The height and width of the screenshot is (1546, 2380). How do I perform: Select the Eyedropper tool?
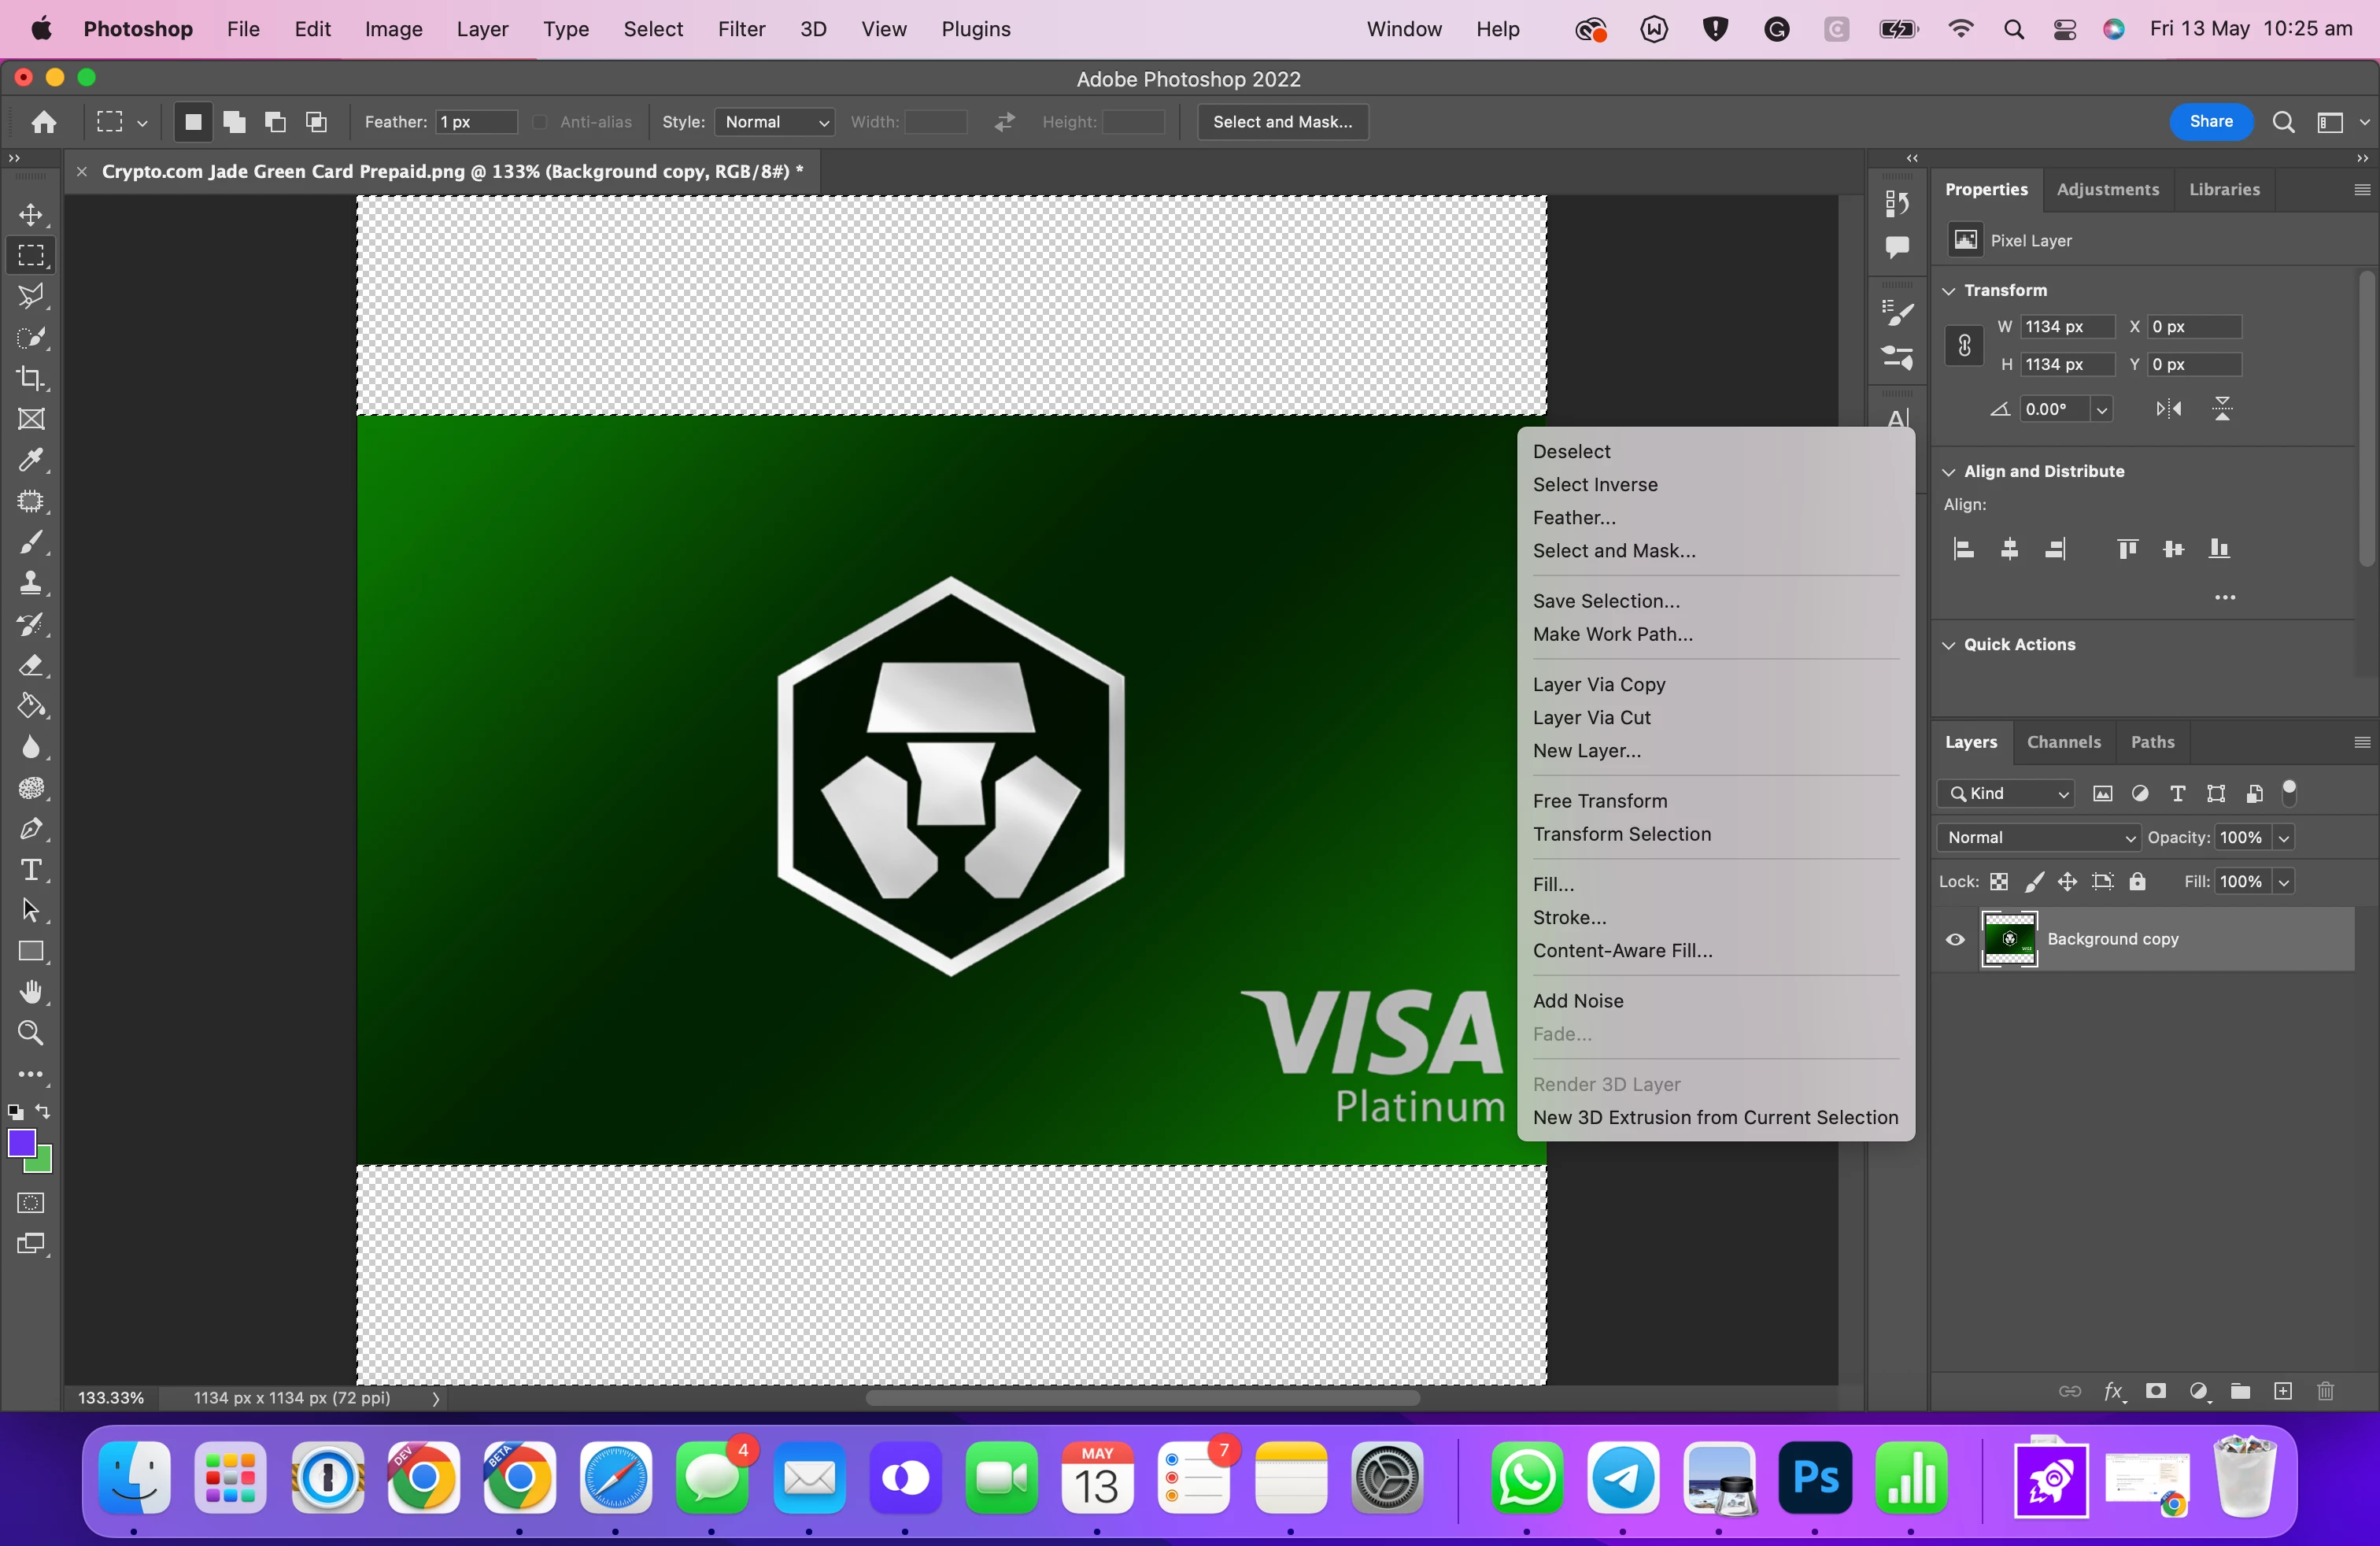(31, 460)
